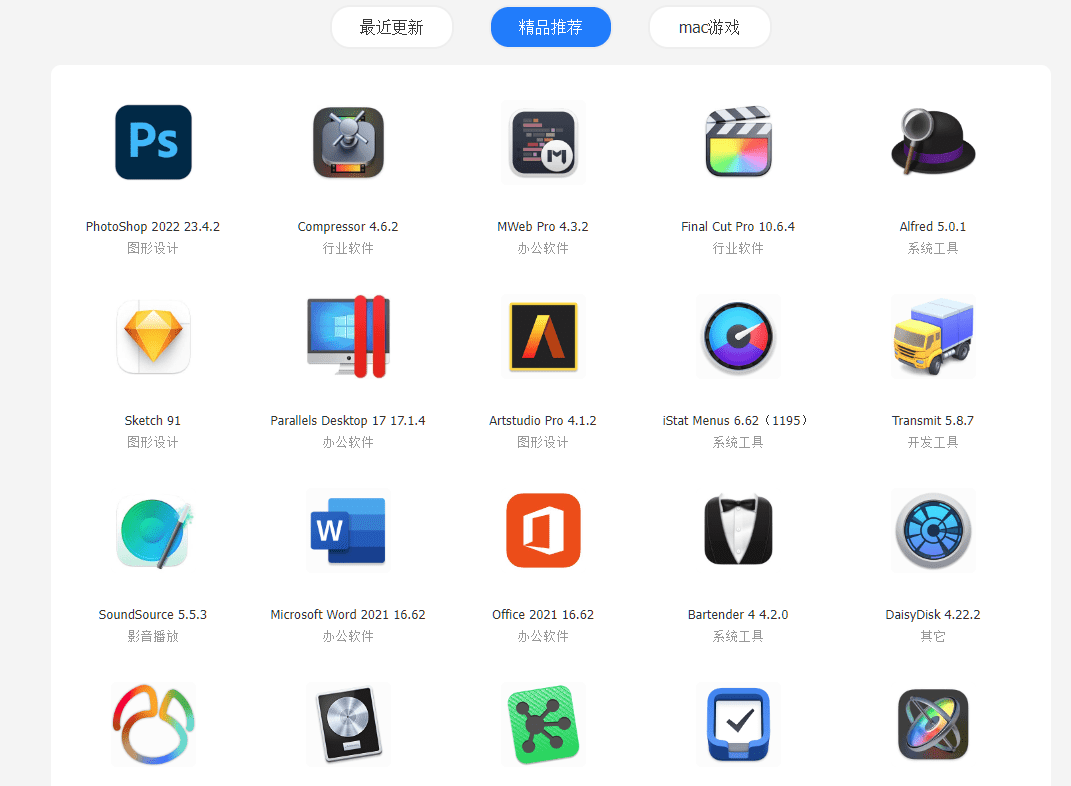Click 系统工具 category under Alfred
Viewport: 1071px width, 786px height.
[933, 249]
